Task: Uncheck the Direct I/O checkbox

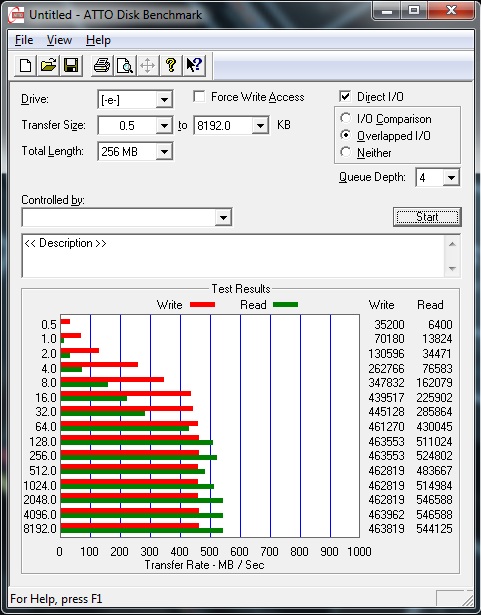Action: pyautogui.click(x=344, y=96)
